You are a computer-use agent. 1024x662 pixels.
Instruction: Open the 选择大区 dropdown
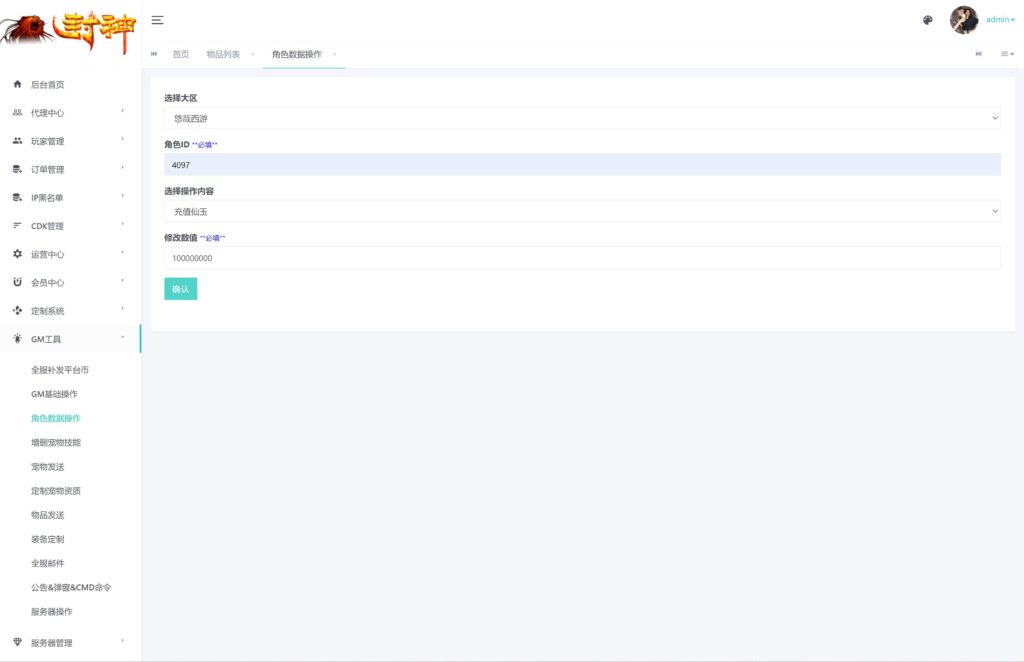pos(582,118)
